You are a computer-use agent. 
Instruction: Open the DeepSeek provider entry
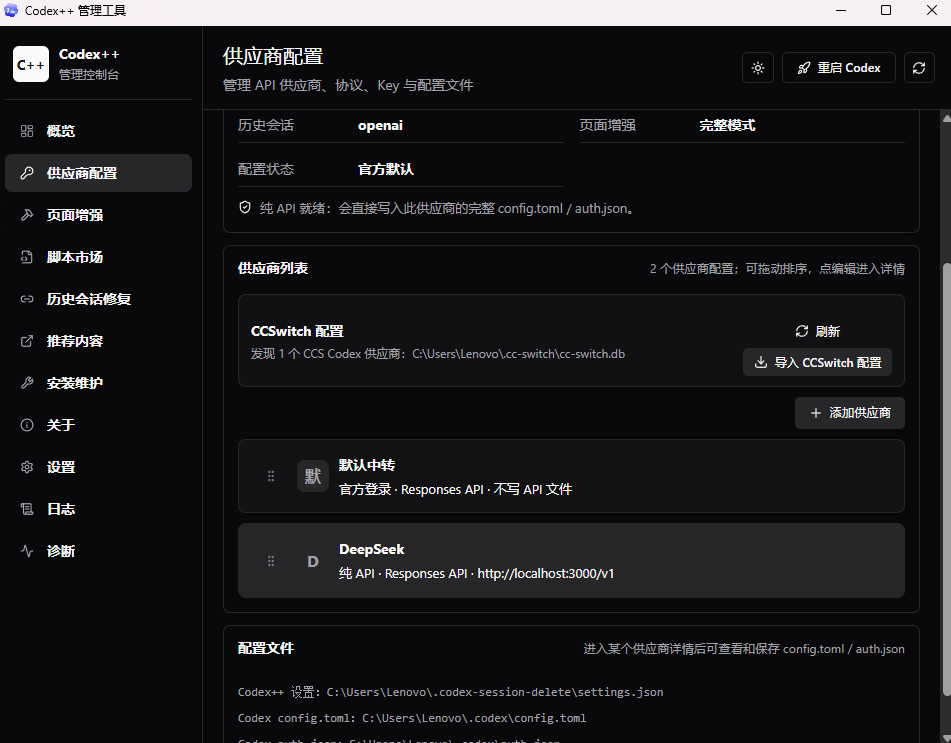click(571, 560)
